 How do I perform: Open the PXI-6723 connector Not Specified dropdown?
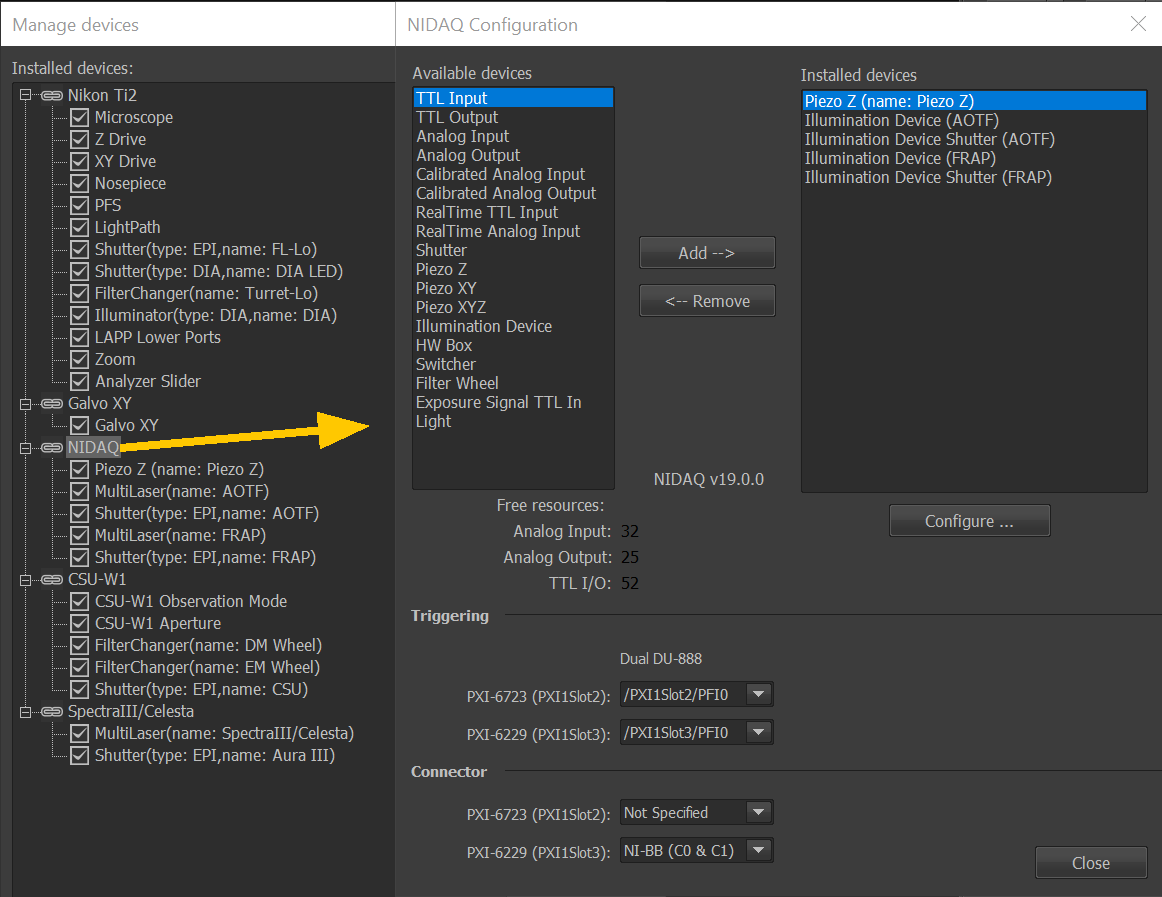point(759,813)
